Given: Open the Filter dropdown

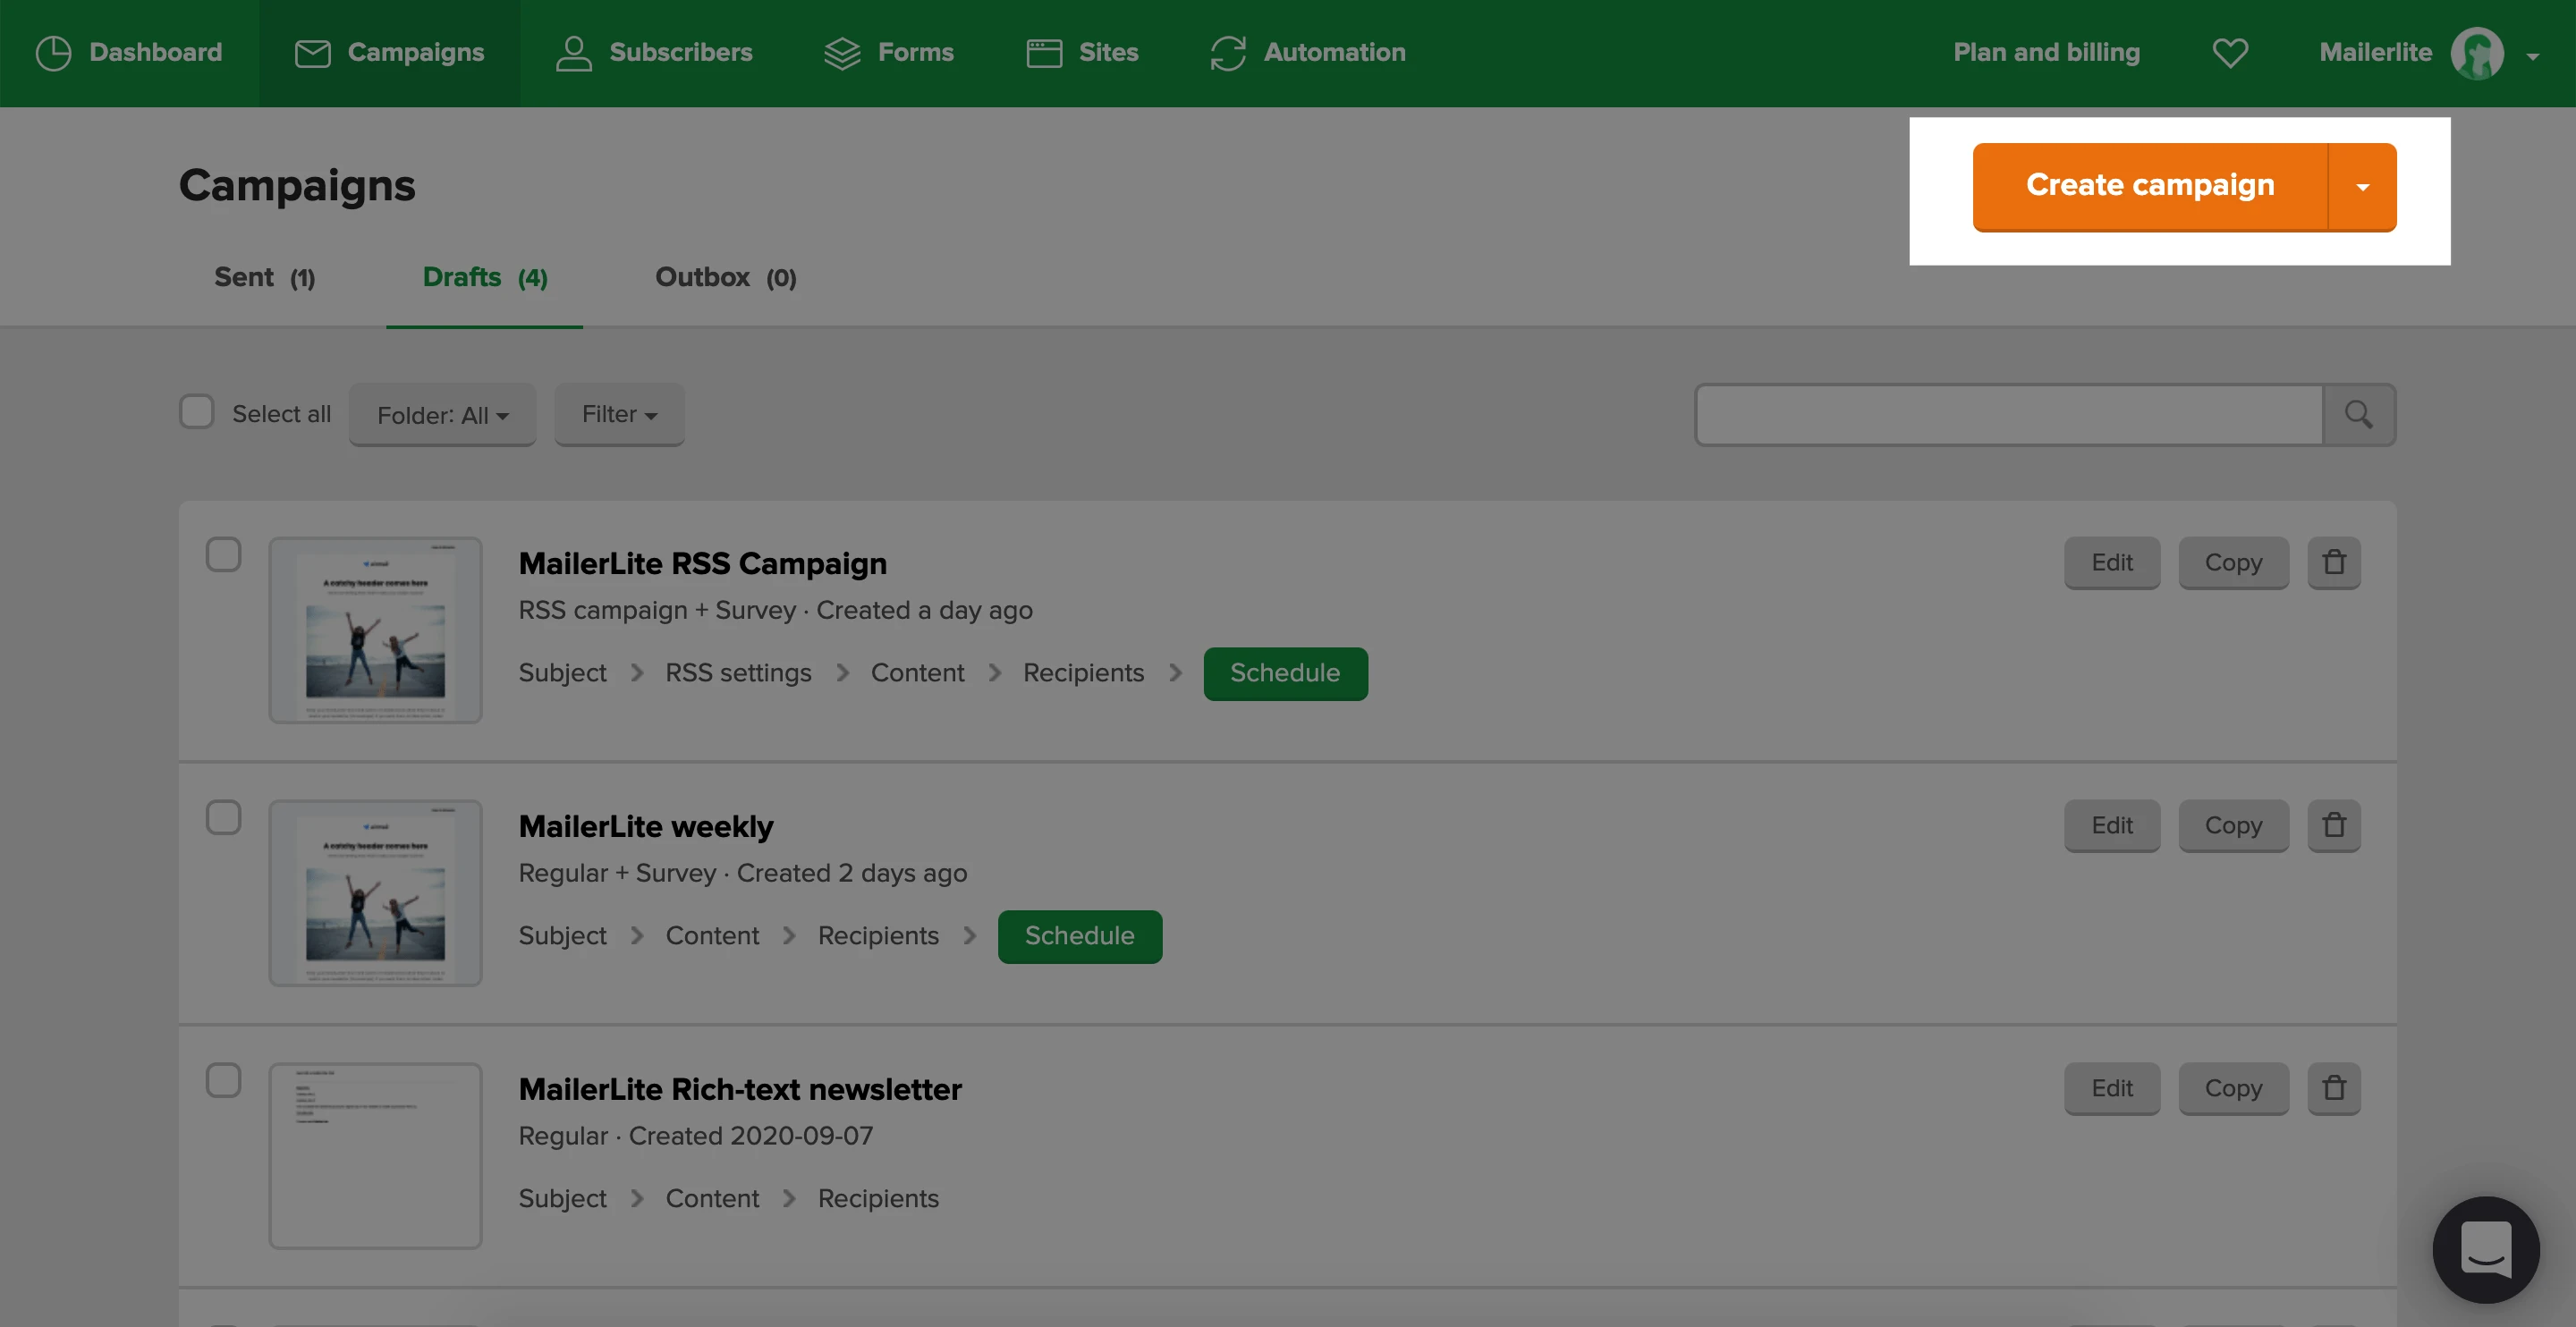Looking at the screenshot, I should coord(619,414).
